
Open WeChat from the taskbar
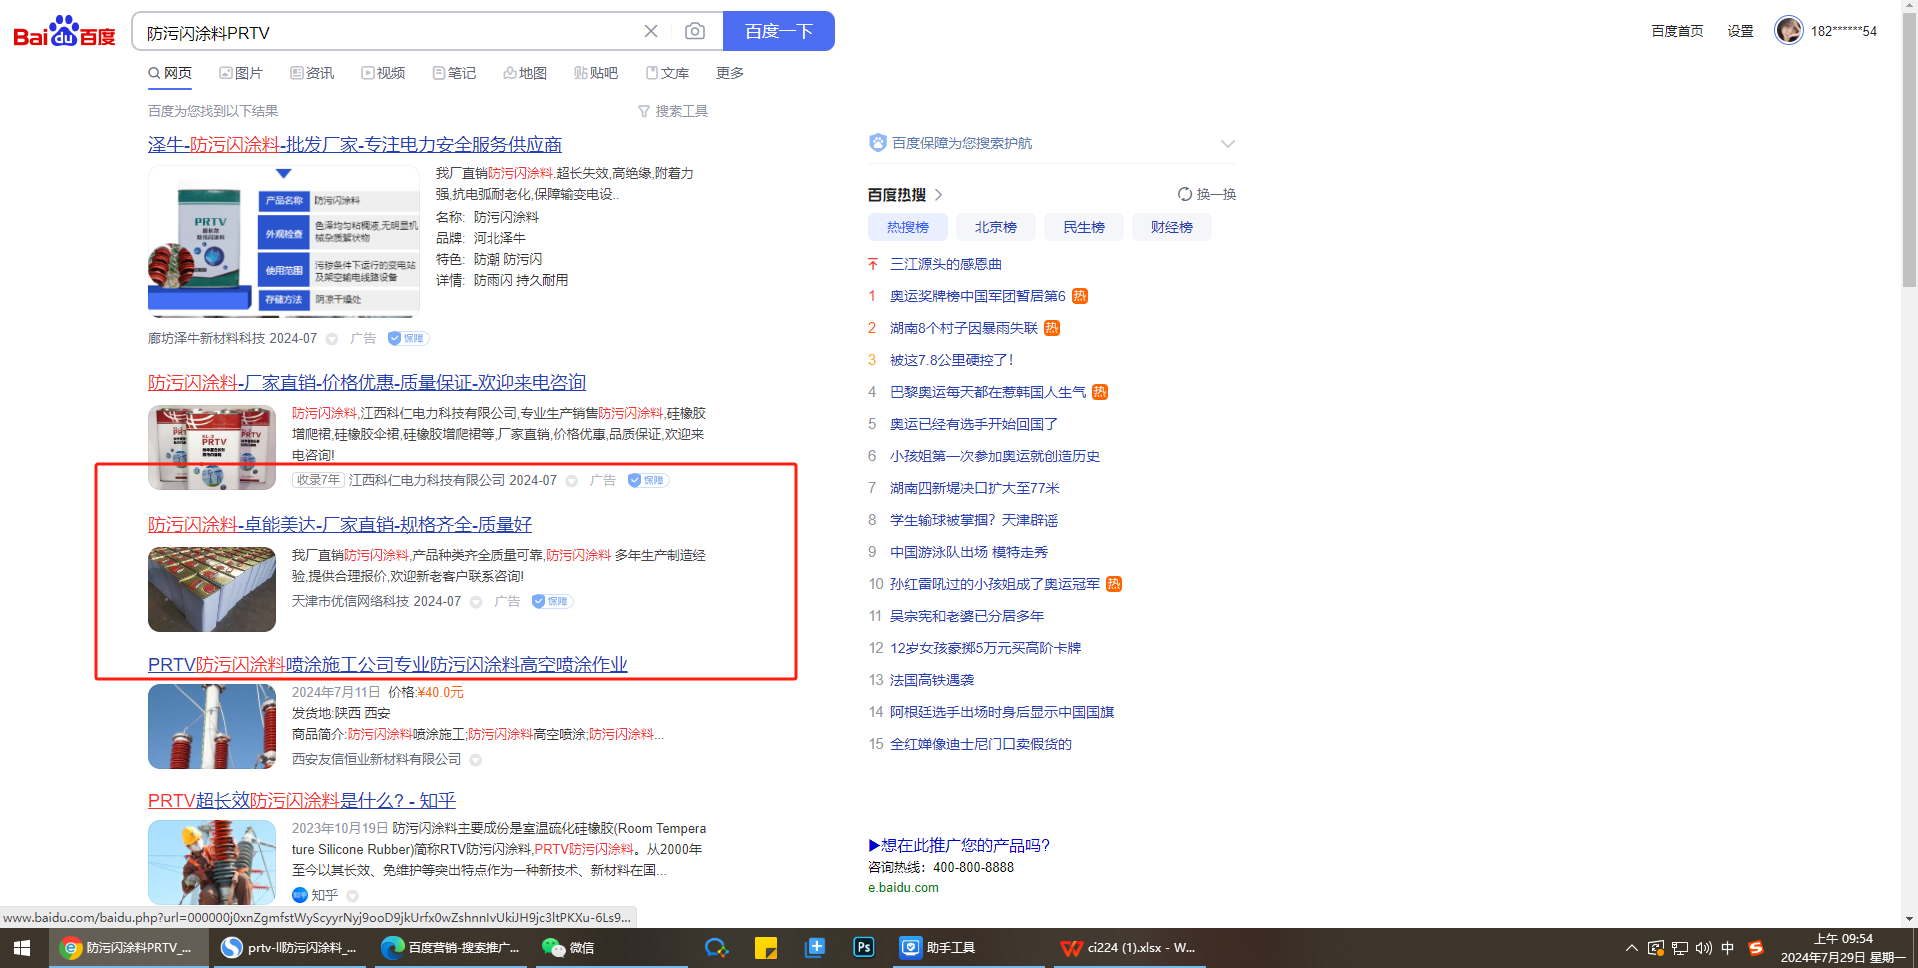(x=568, y=948)
